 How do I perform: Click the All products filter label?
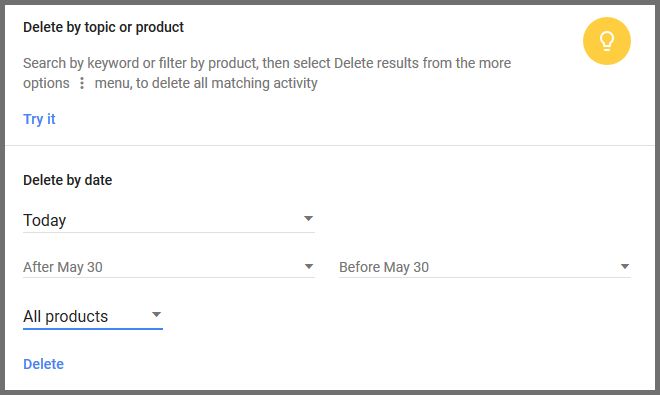point(66,316)
